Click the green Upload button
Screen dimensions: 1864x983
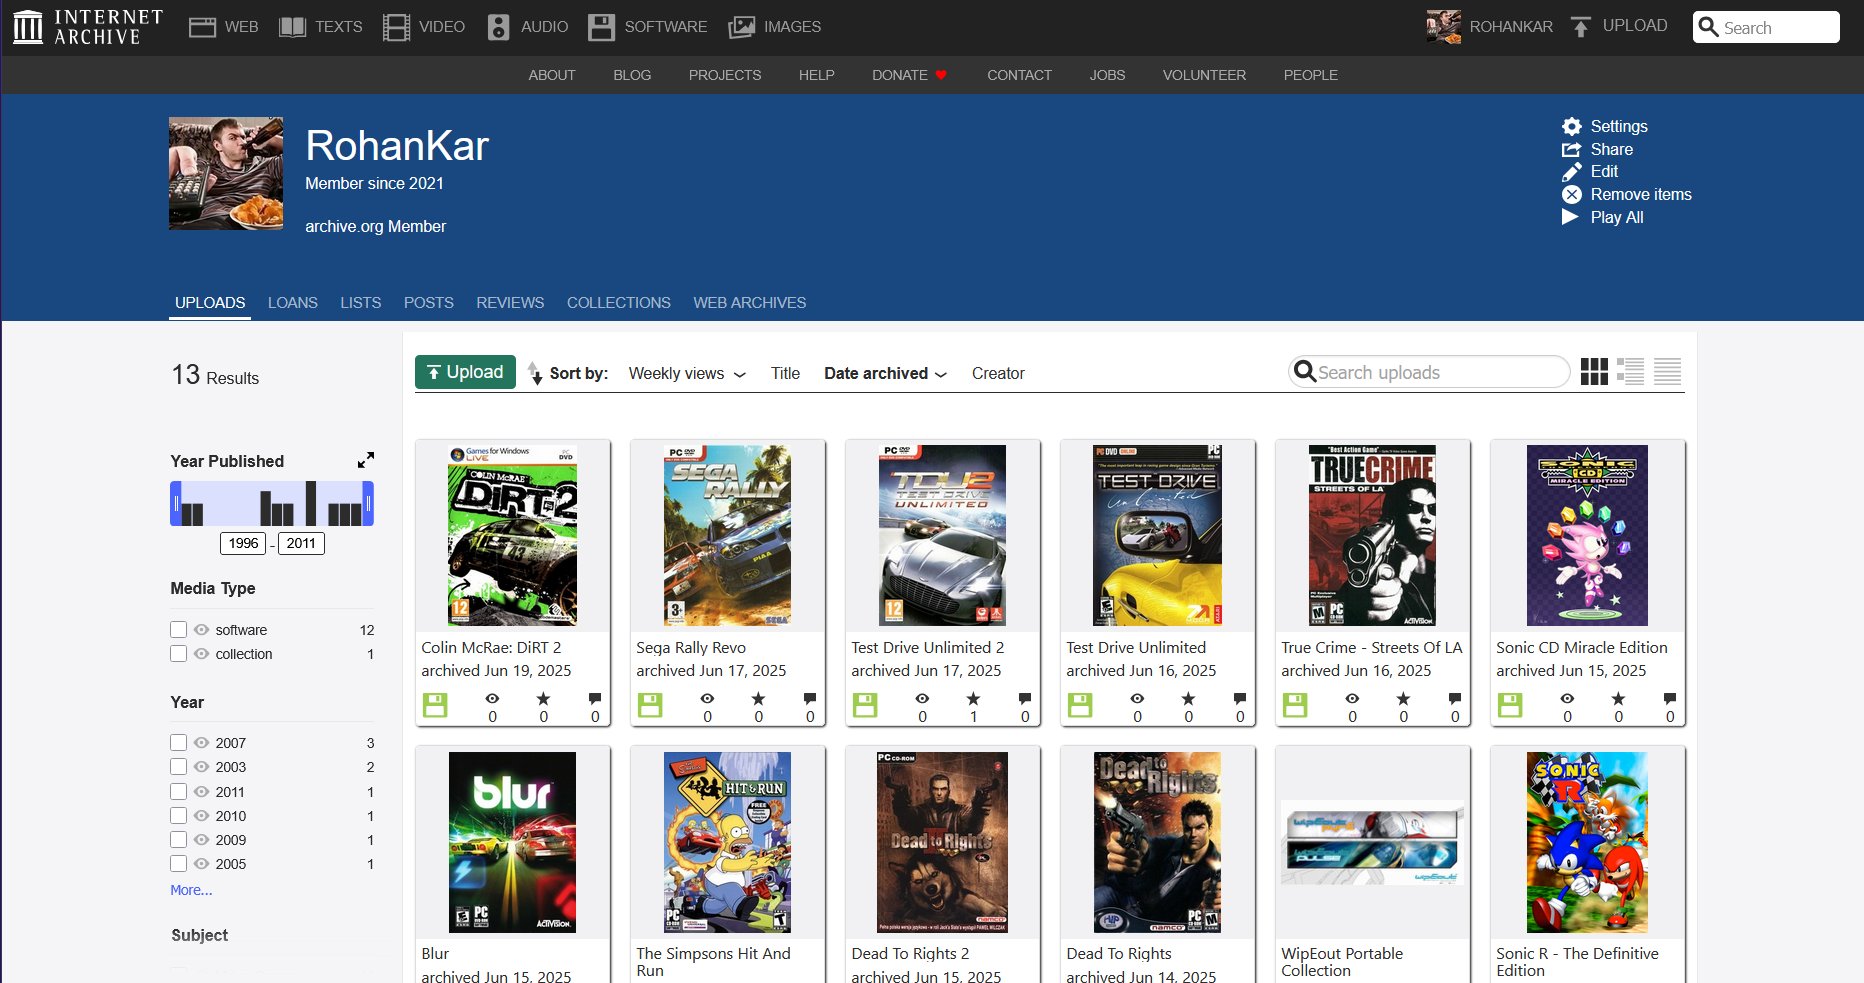pyautogui.click(x=466, y=372)
